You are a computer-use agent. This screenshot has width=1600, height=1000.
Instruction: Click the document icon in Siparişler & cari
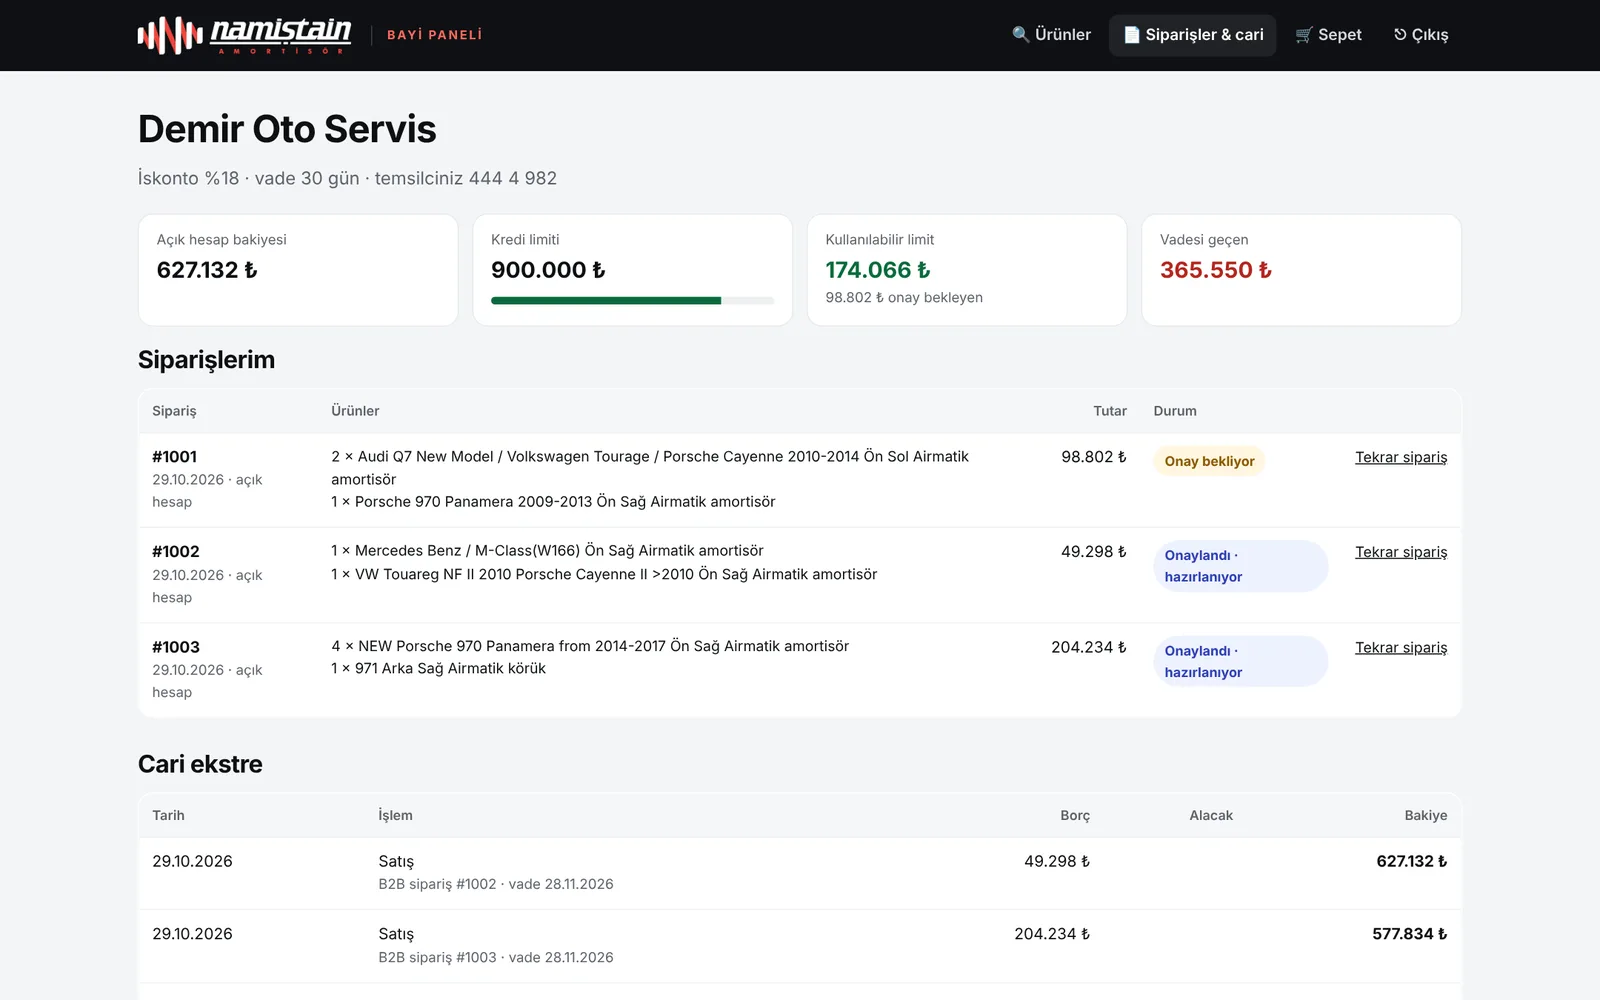pos(1132,35)
